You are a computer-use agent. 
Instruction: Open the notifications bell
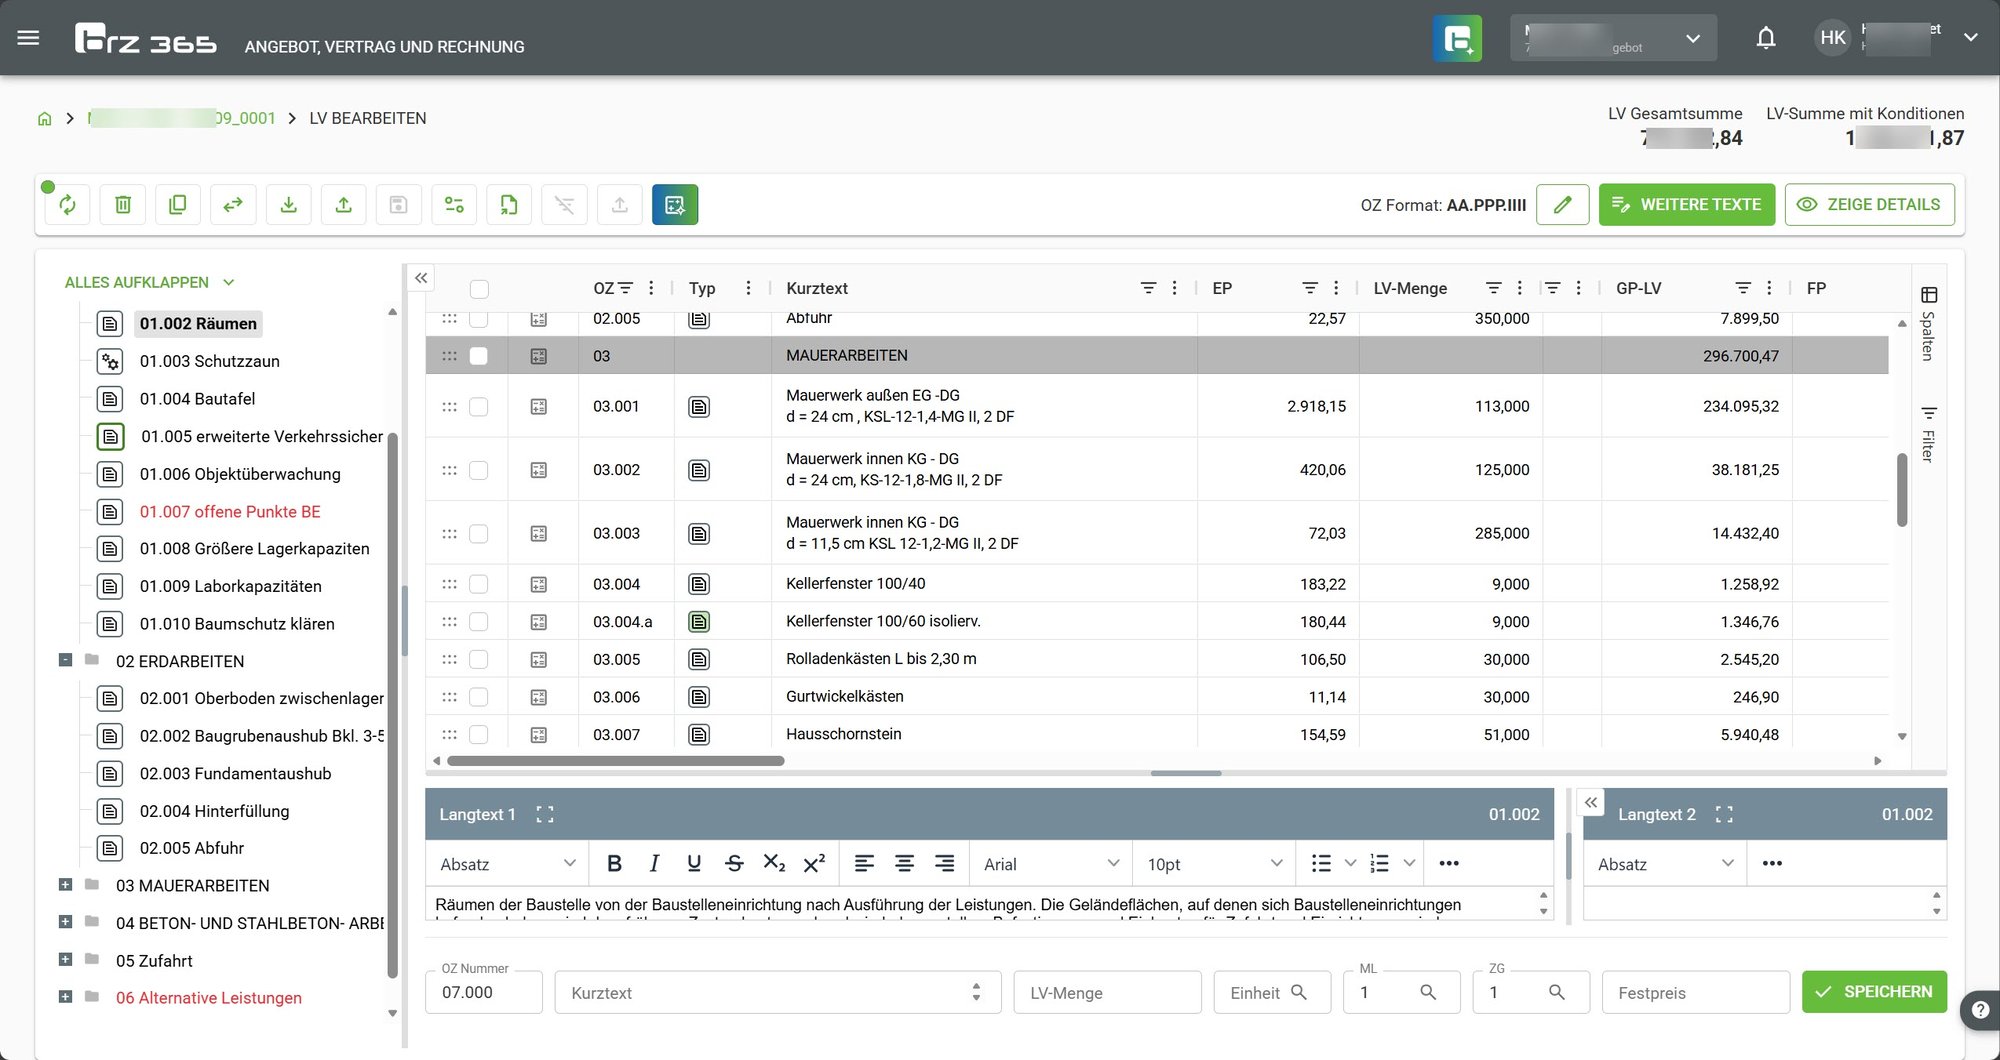pyautogui.click(x=1766, y=38)
